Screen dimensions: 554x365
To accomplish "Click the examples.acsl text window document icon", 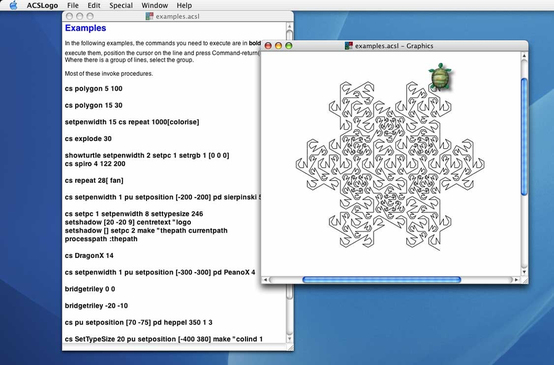I will (x=149, y=16).
